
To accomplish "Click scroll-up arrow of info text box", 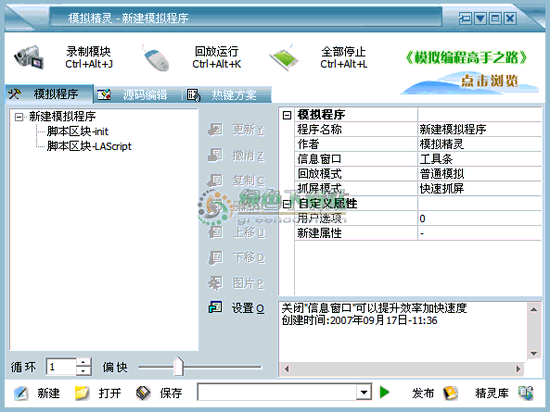I will [534, 309].
